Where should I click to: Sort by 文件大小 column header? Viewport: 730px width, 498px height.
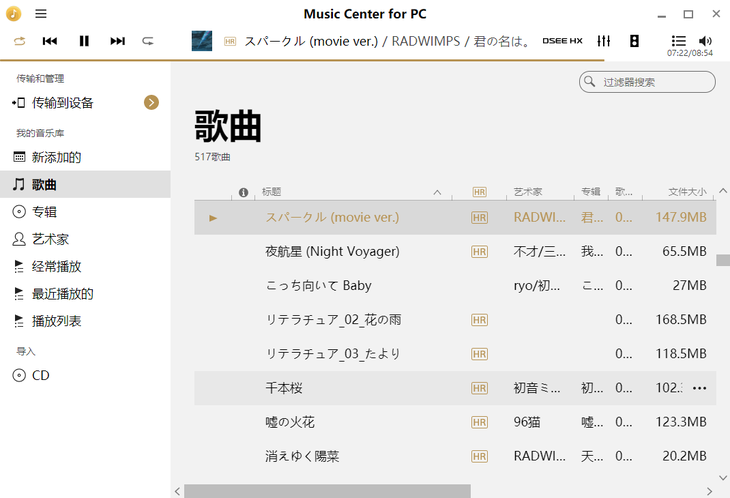click(687, 192)
